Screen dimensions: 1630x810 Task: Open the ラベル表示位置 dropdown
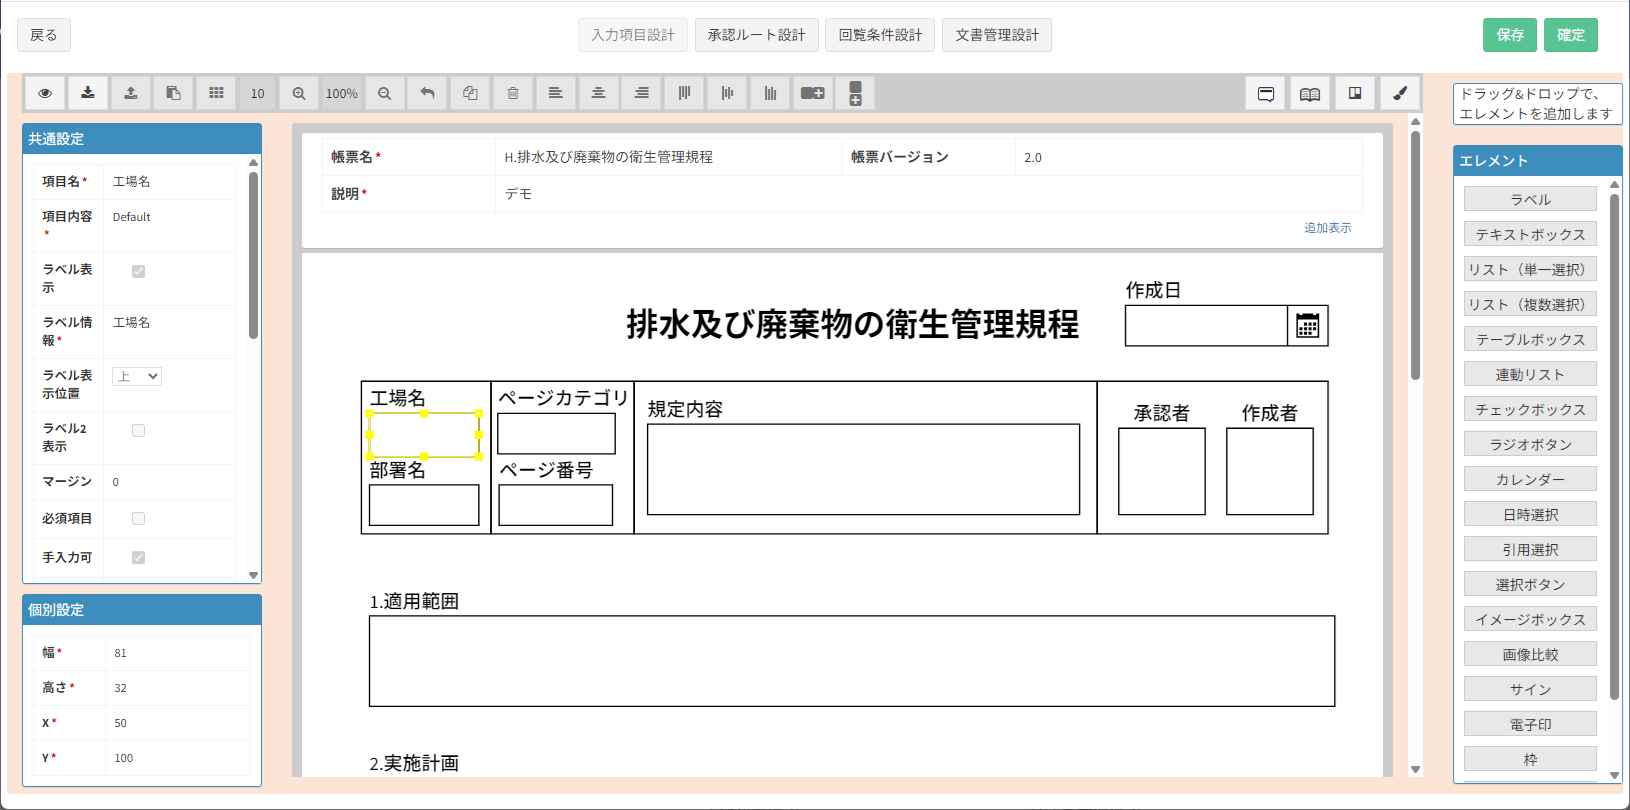tap(137, 377)
